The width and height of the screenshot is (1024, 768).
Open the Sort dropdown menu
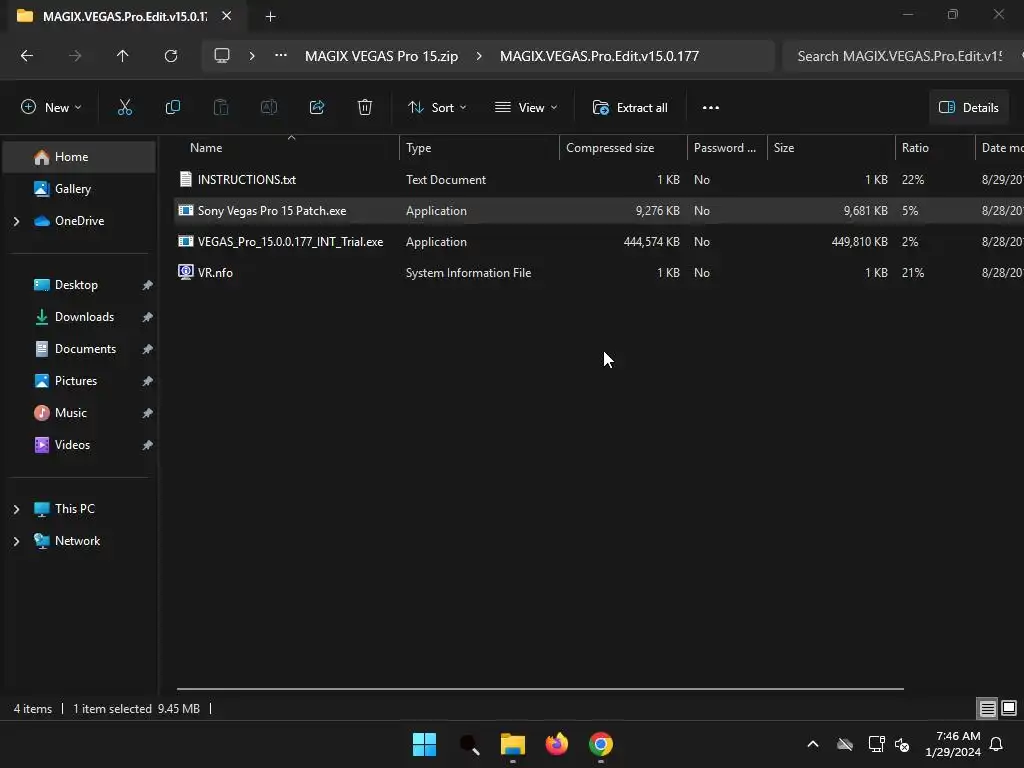point(437,108)
